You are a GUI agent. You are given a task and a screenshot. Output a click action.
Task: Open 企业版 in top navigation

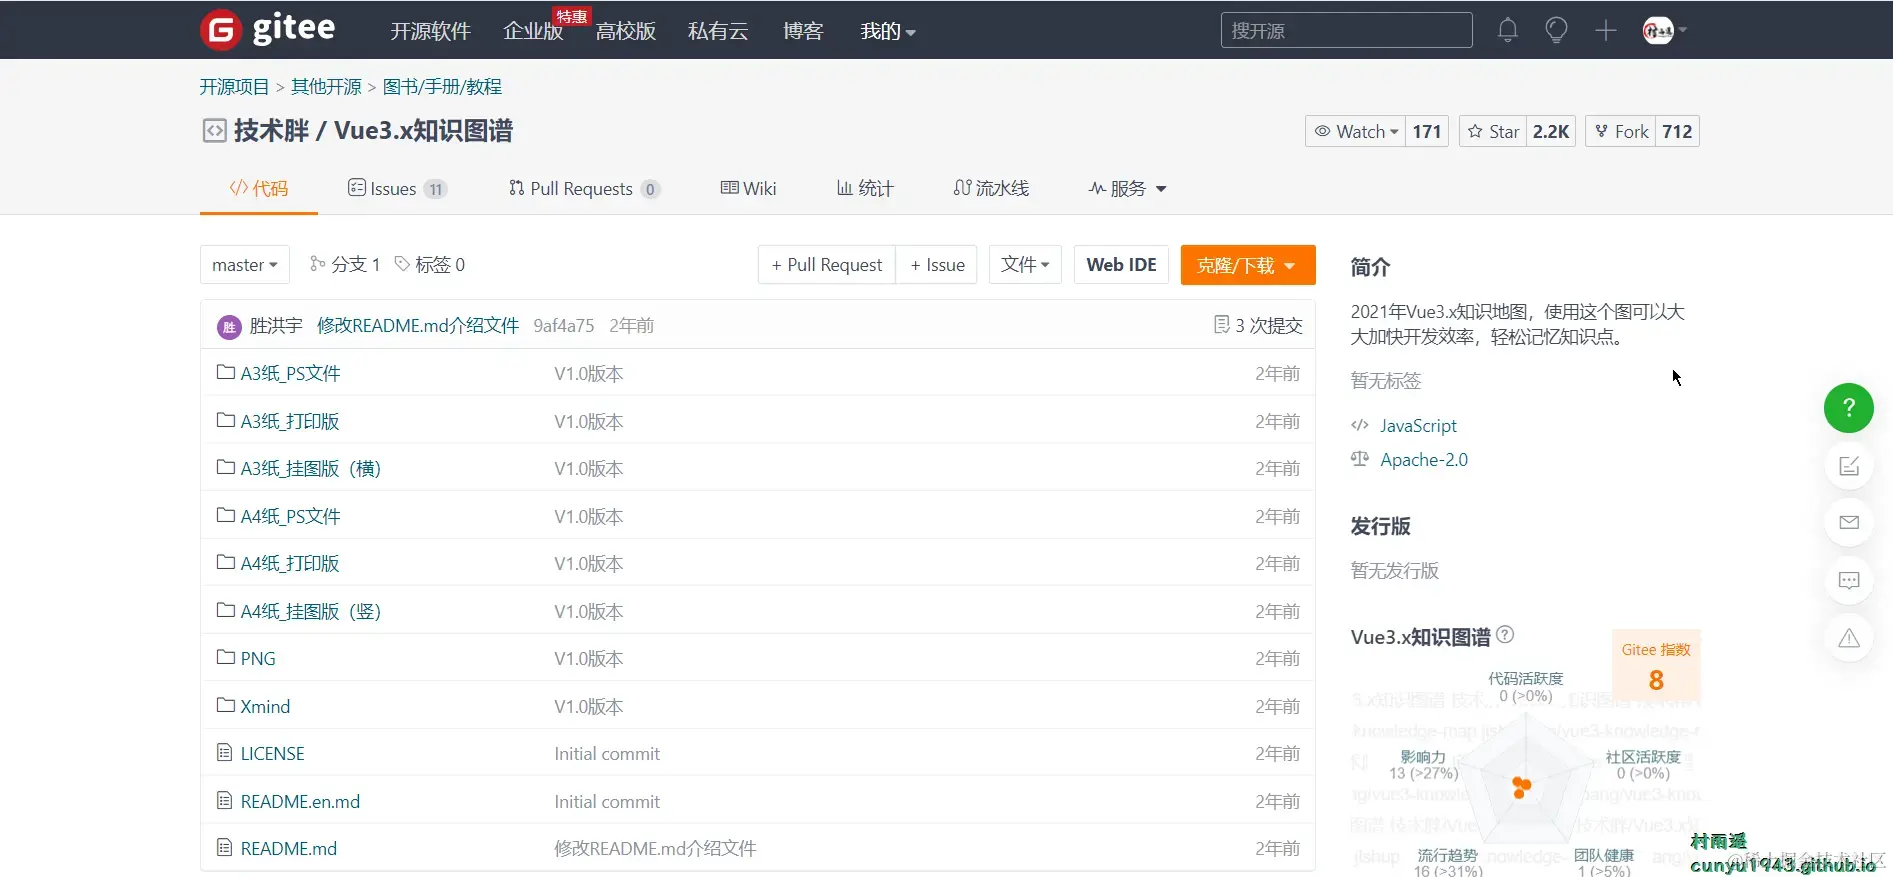pyautogui.click(x=533, y=31)
